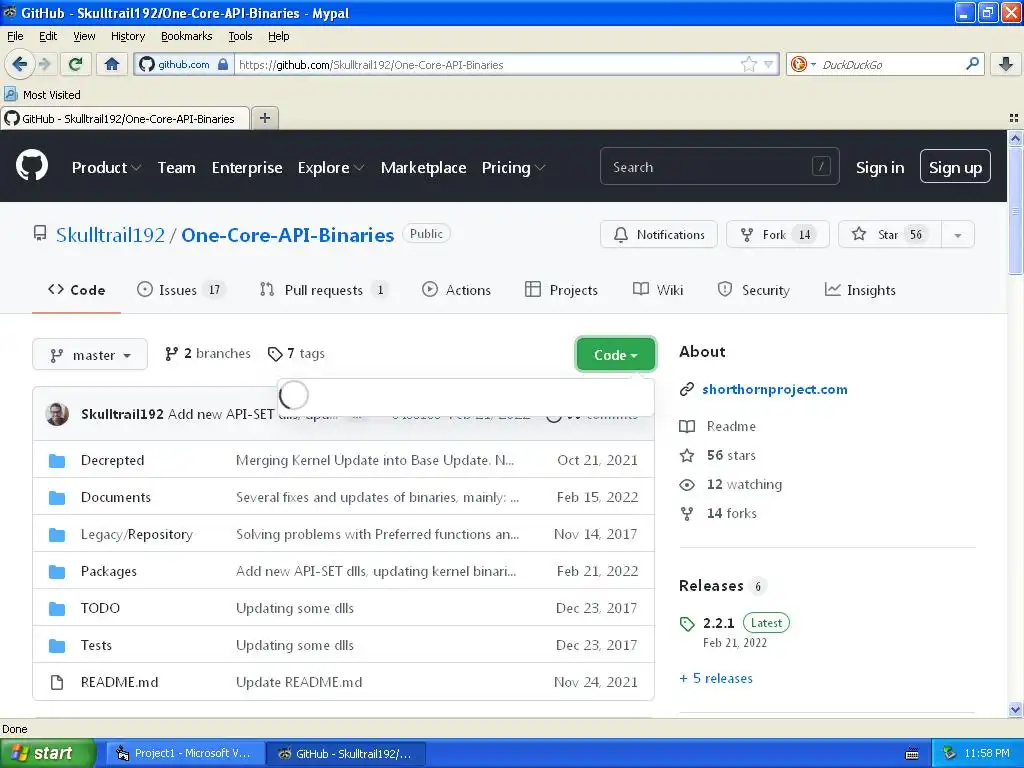Expand the Product menu in GitHub header
1024x768 pixels.
click(106, 167)
